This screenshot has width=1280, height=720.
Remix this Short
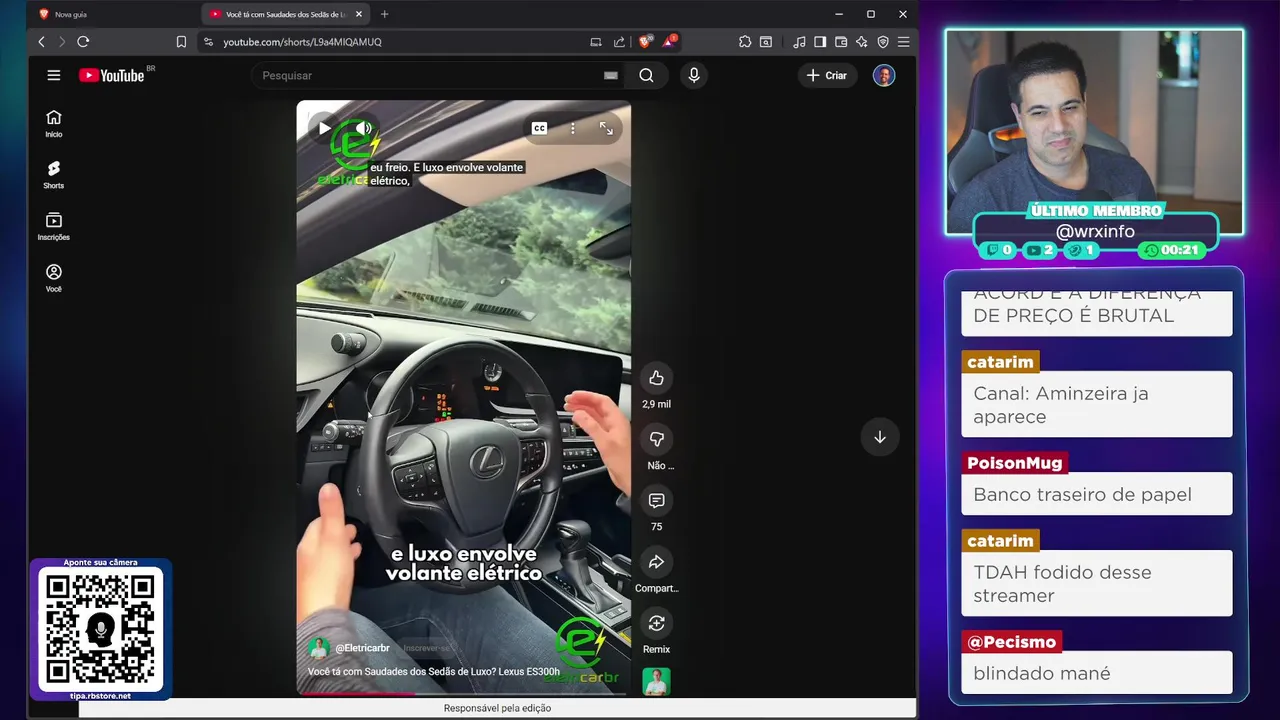tap(656, 623)
